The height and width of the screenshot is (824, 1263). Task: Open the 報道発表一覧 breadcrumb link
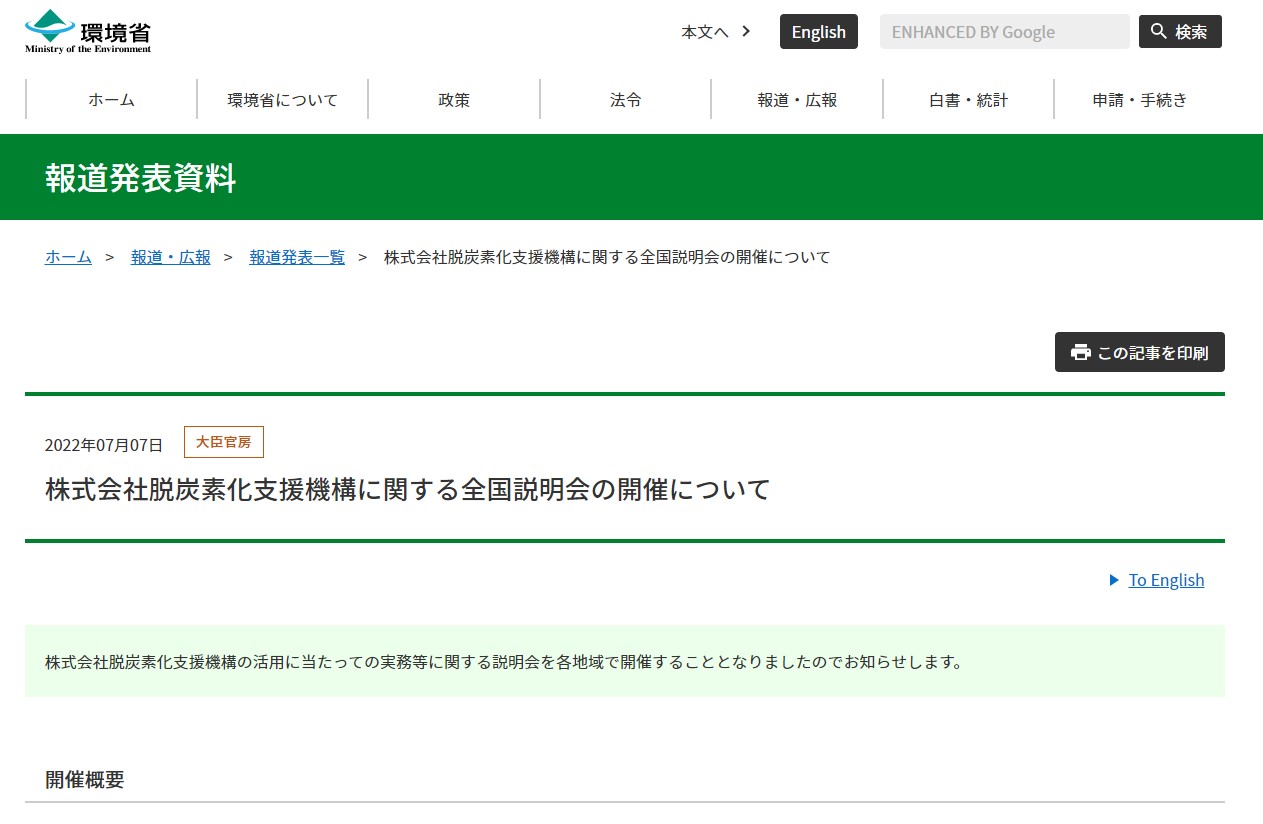(x=296, y=257)
